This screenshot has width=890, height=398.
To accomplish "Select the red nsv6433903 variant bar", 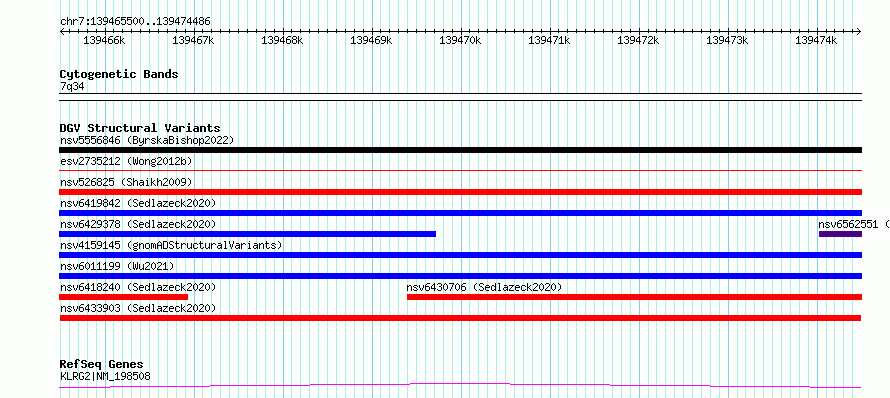I will coord(460,318).
